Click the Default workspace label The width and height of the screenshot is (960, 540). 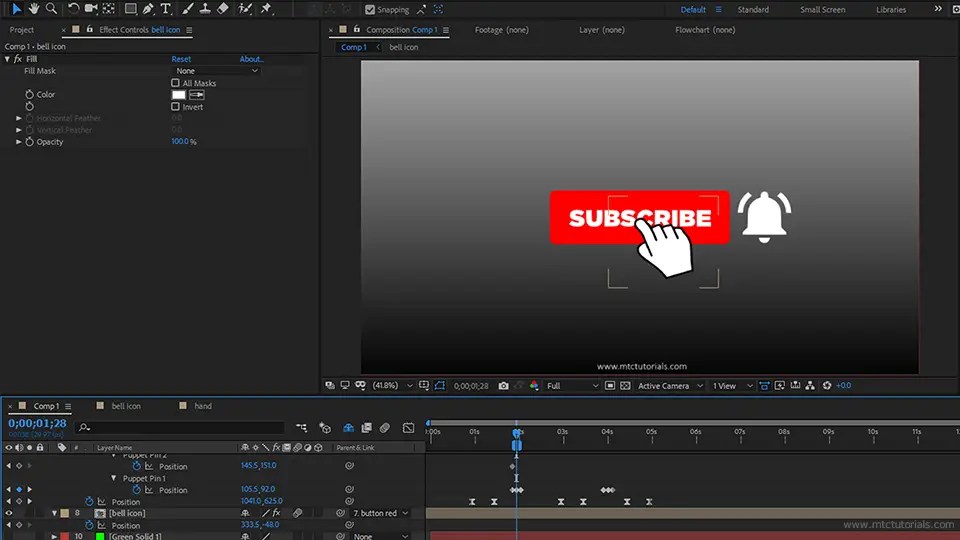(x=693, y=10)
